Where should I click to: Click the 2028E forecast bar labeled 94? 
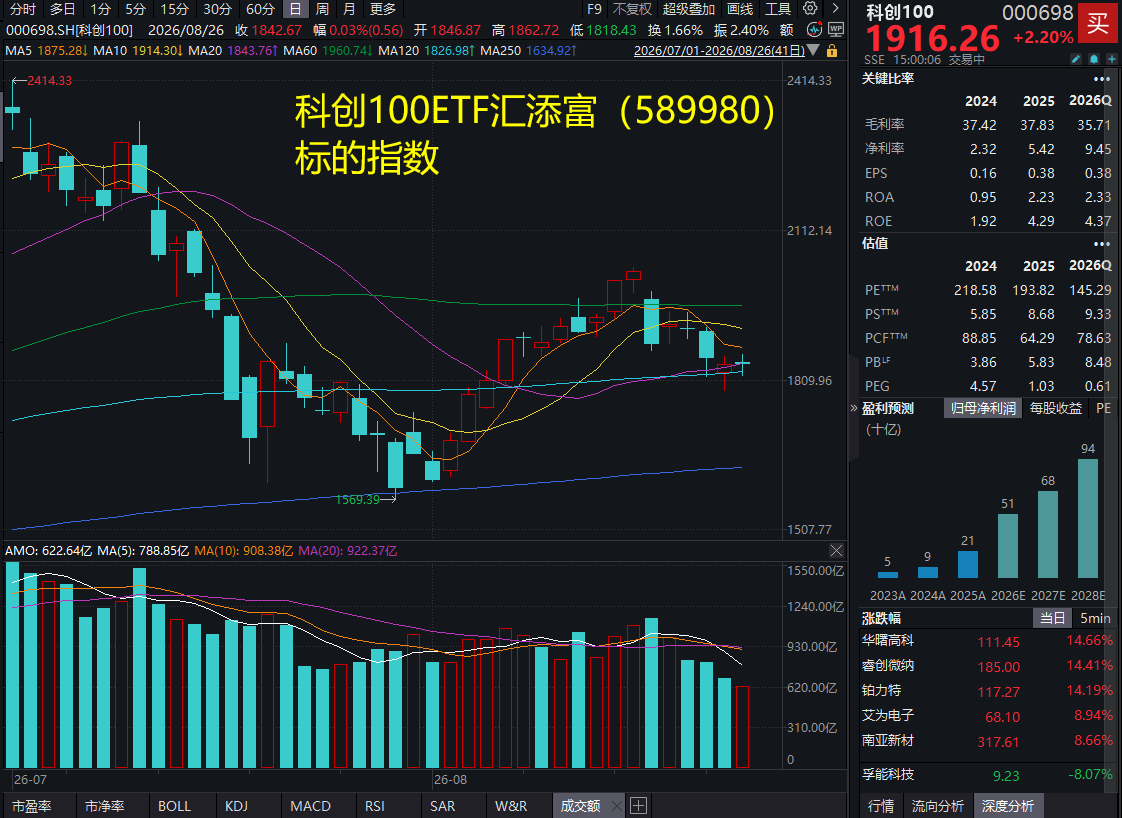[x=1088, y=518]
